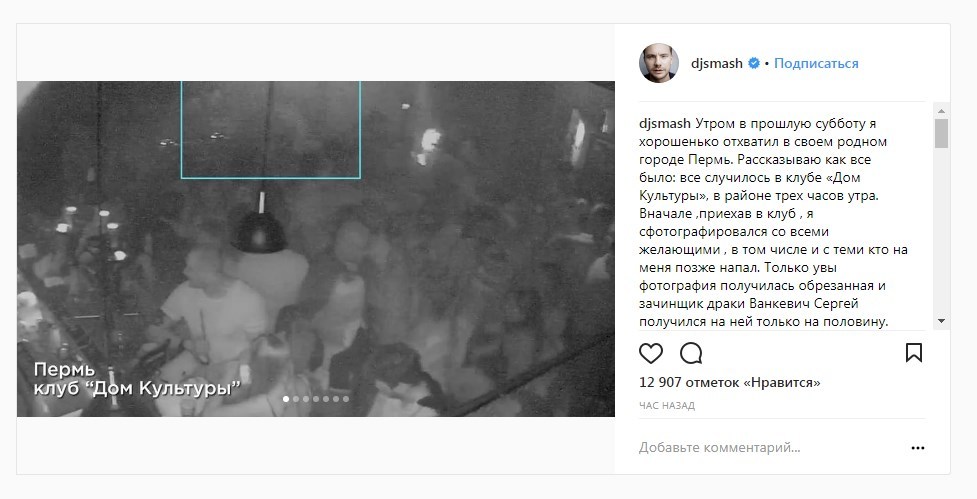This screenshot has width=977, height=499.
Task: Like the post with the heart icon
Action: pyautogui.click(x=651, y=353)
